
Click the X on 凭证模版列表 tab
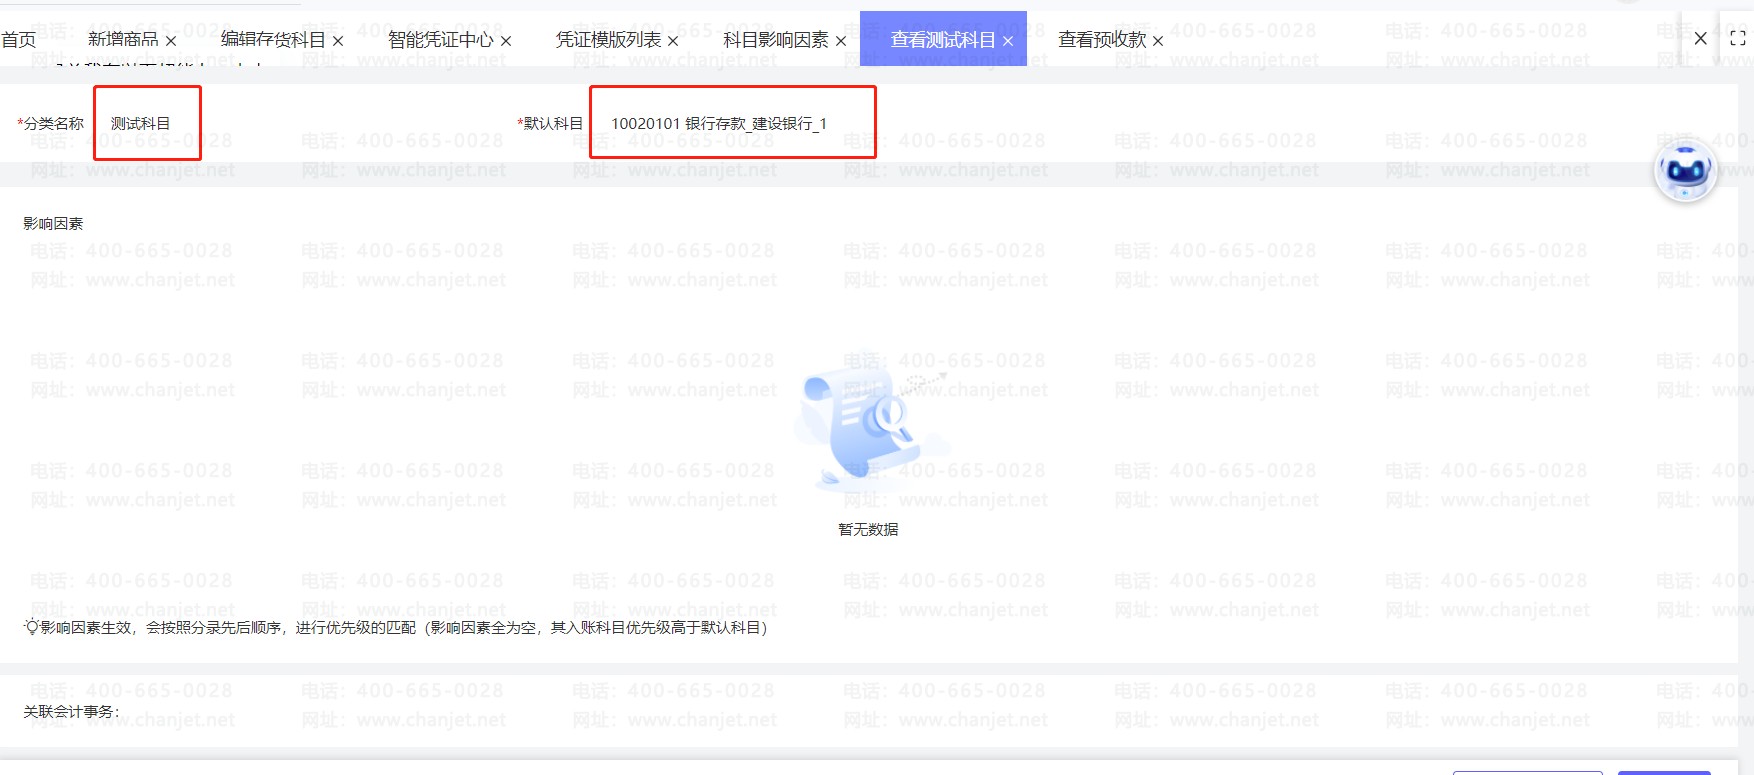click(673, 41)
